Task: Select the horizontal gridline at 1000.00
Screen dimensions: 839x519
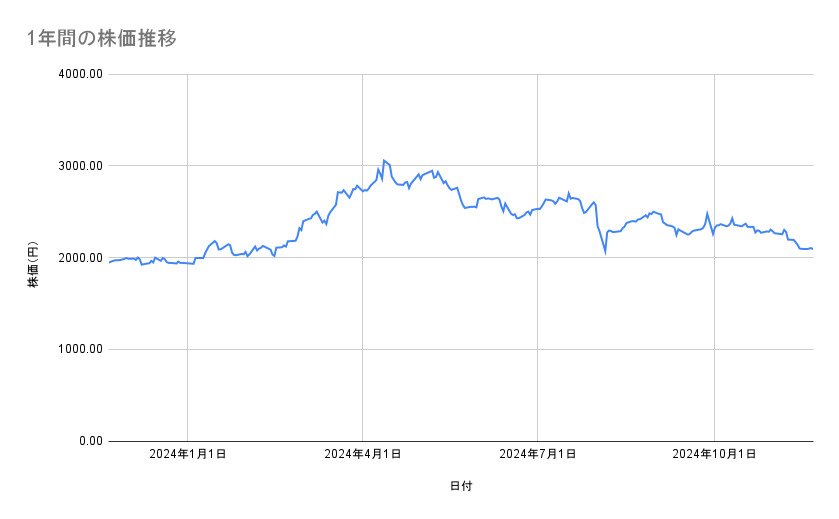Action: [x=460, y=349]
